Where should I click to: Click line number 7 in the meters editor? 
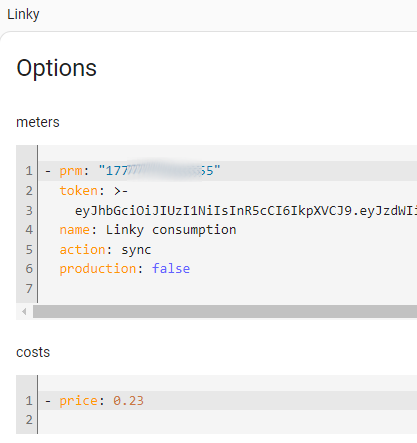(x=29, y=289)
